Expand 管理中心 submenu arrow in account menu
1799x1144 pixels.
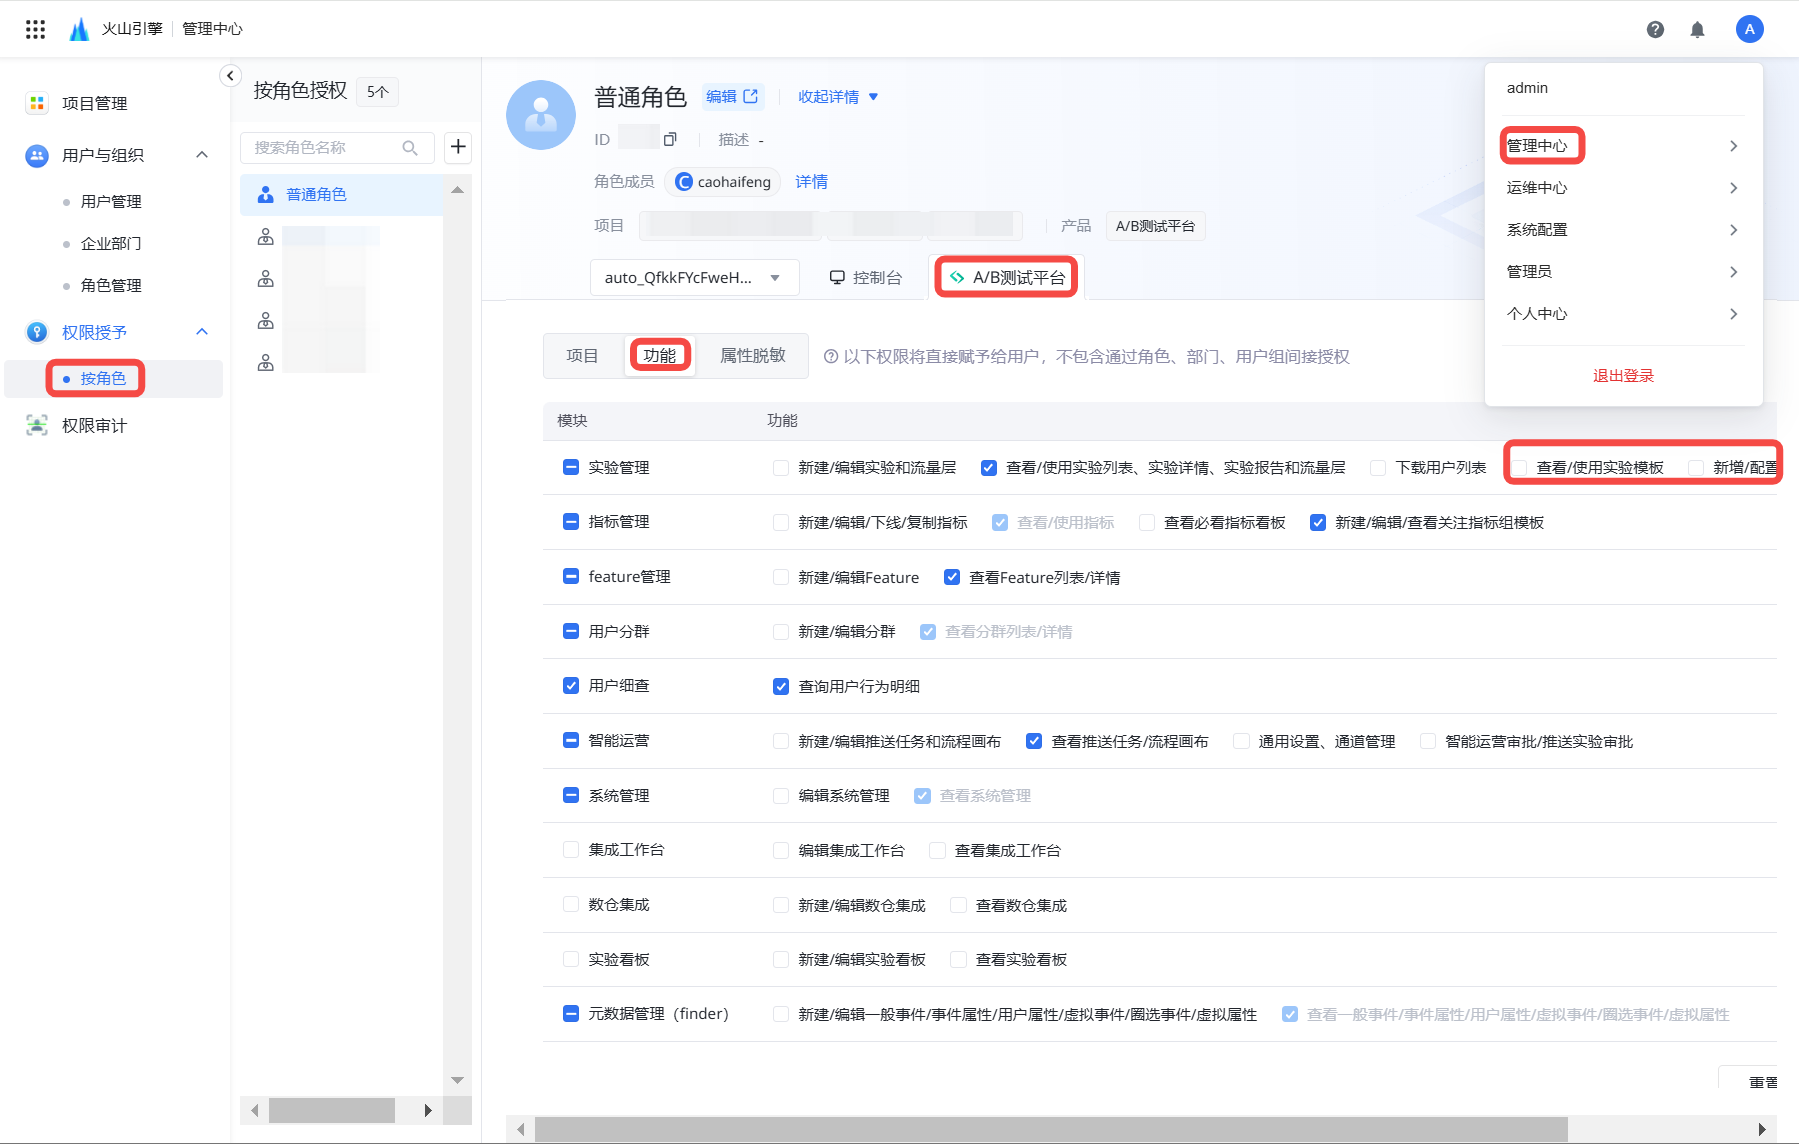tap(1733, 146)
